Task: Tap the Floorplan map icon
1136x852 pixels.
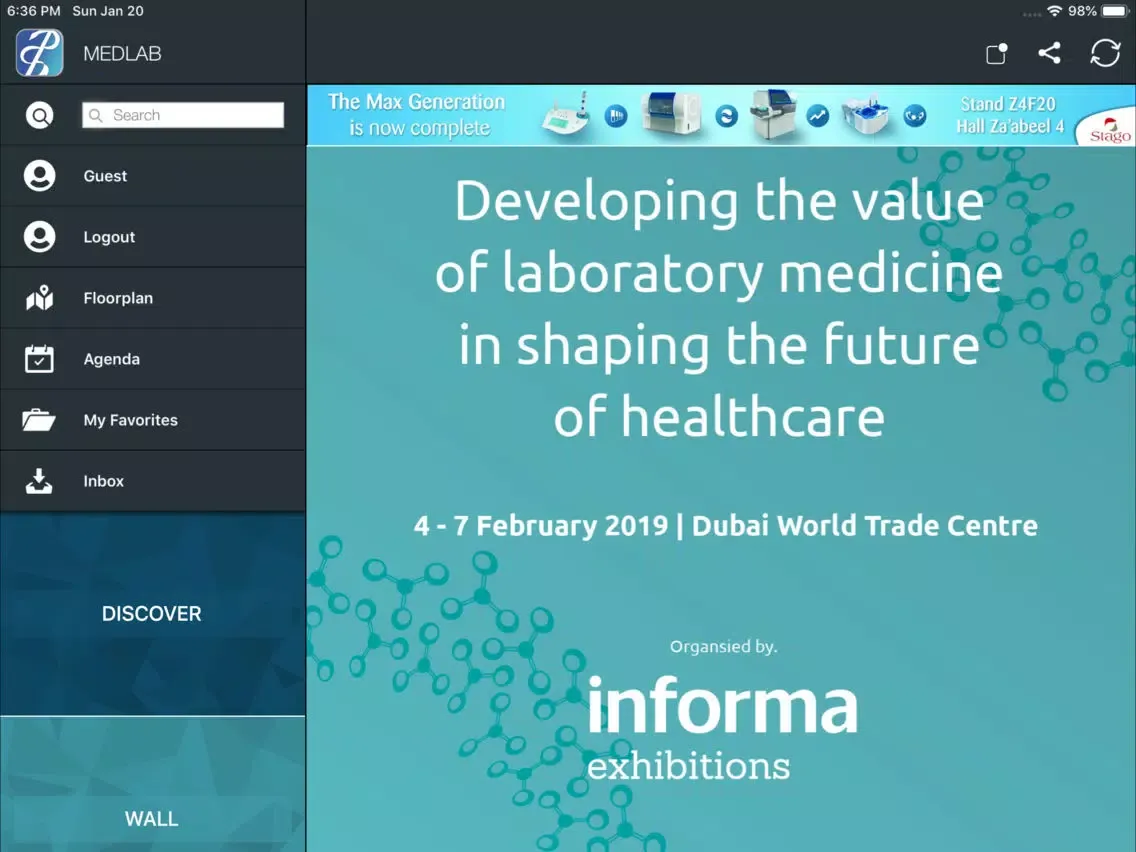Action: 40,298
